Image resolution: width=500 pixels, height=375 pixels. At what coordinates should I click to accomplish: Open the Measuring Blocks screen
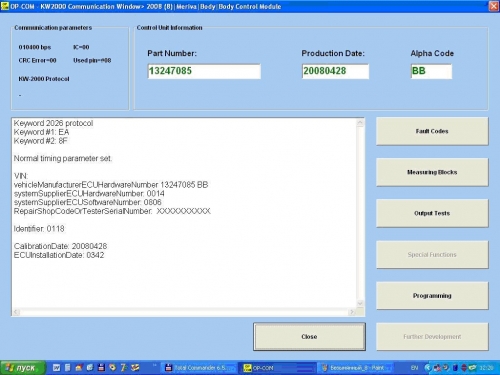pos(432,172)
